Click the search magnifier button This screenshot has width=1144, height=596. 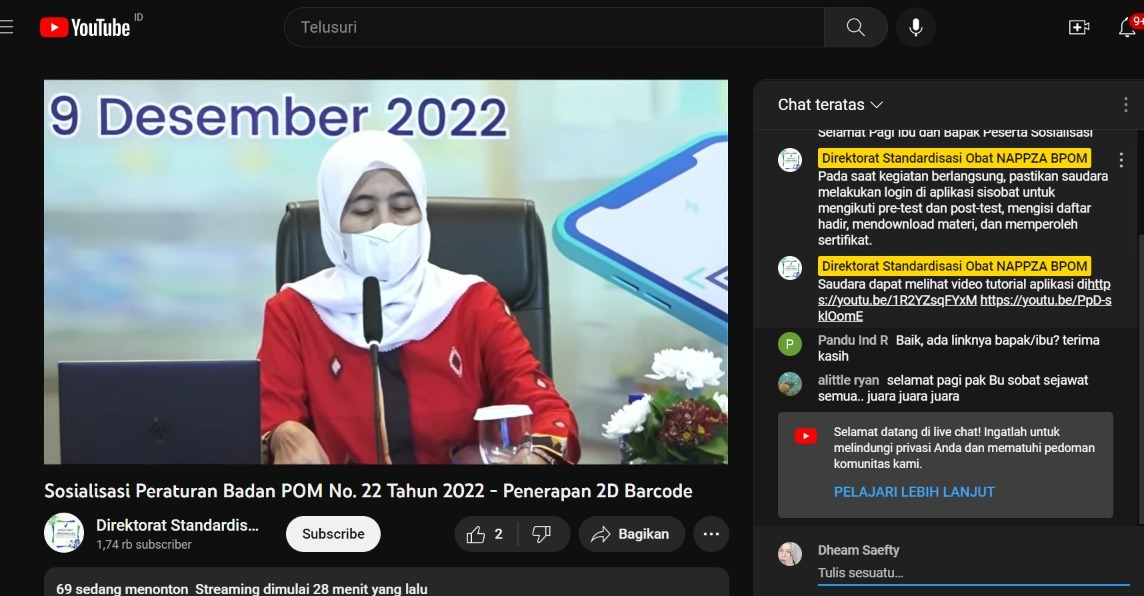(x=855, y=28)
